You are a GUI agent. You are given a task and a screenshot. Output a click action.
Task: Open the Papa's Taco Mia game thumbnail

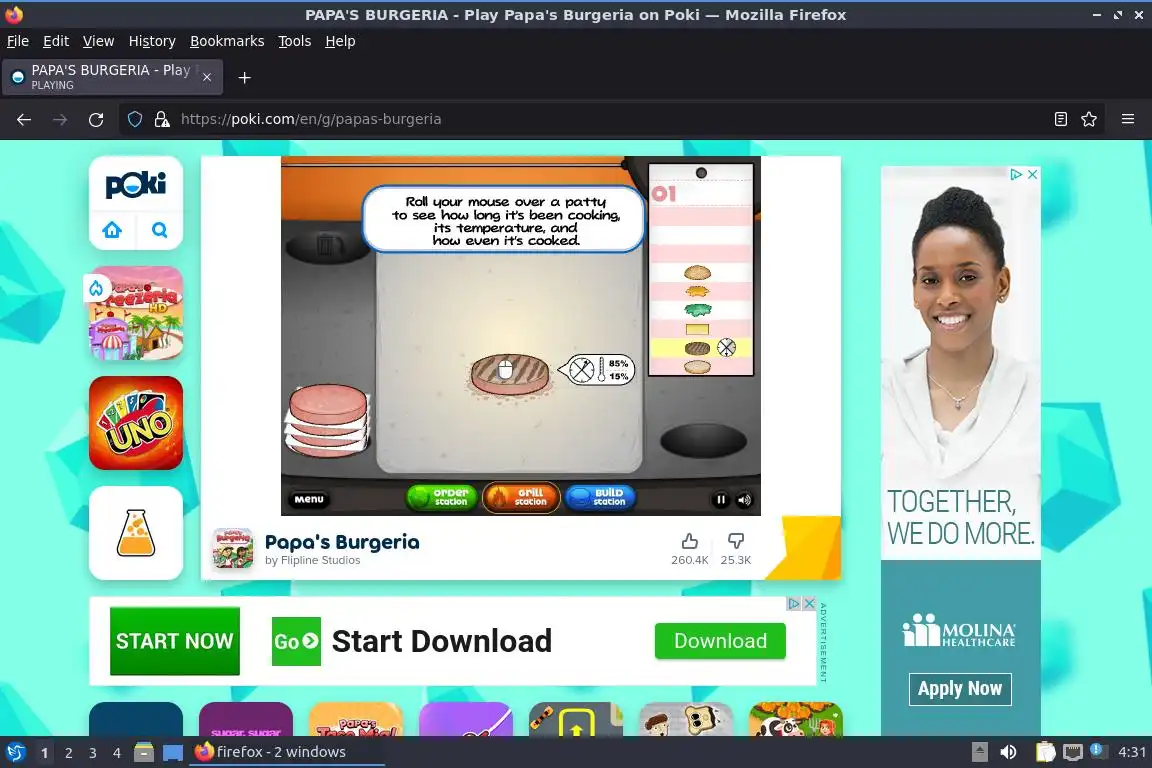point(356,719)
